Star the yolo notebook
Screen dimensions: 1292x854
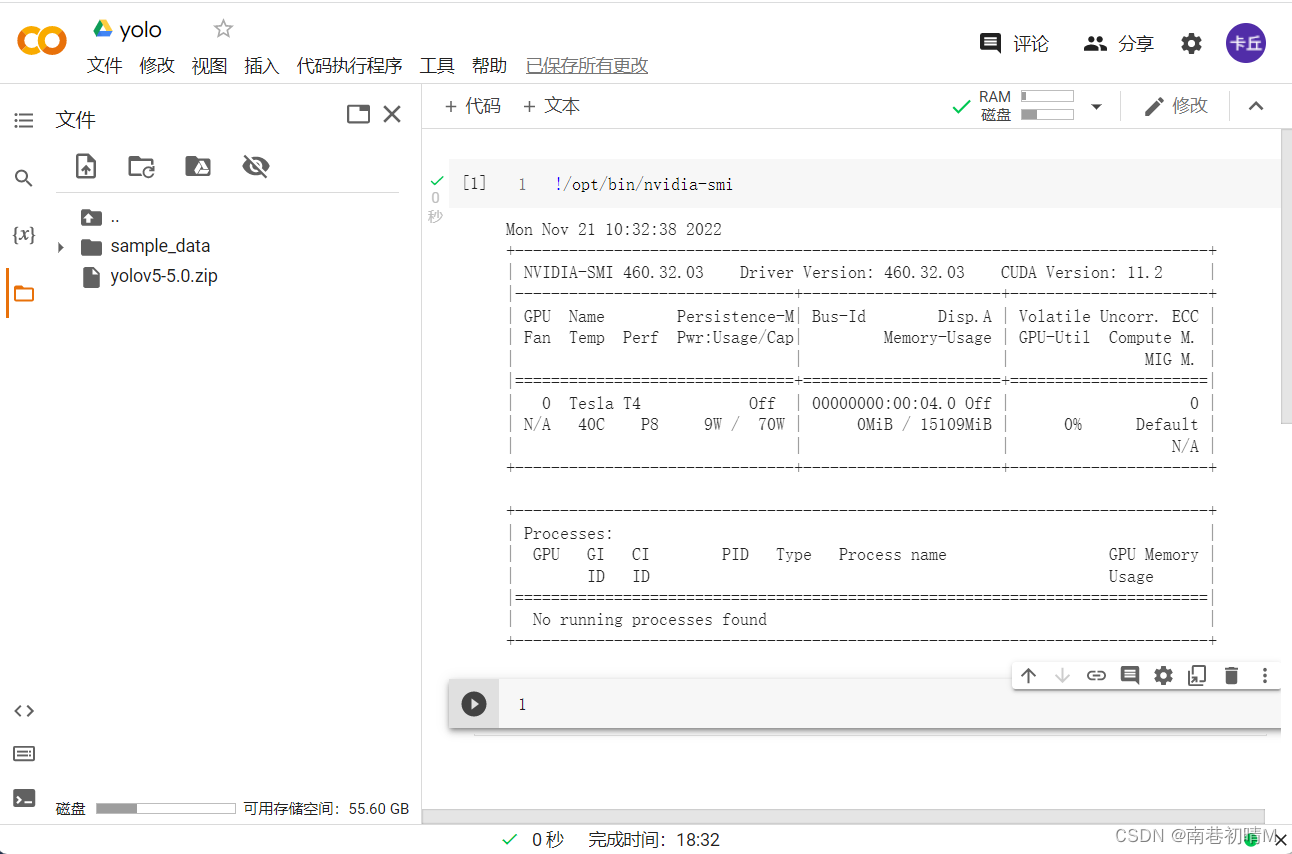click(222, 28)
